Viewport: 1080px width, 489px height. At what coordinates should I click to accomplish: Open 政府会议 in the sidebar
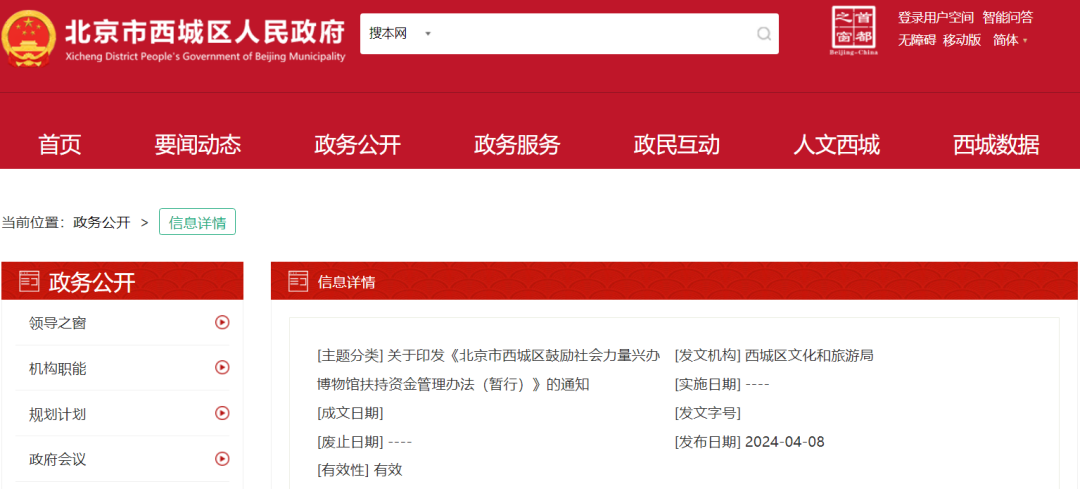click(58, 459)
